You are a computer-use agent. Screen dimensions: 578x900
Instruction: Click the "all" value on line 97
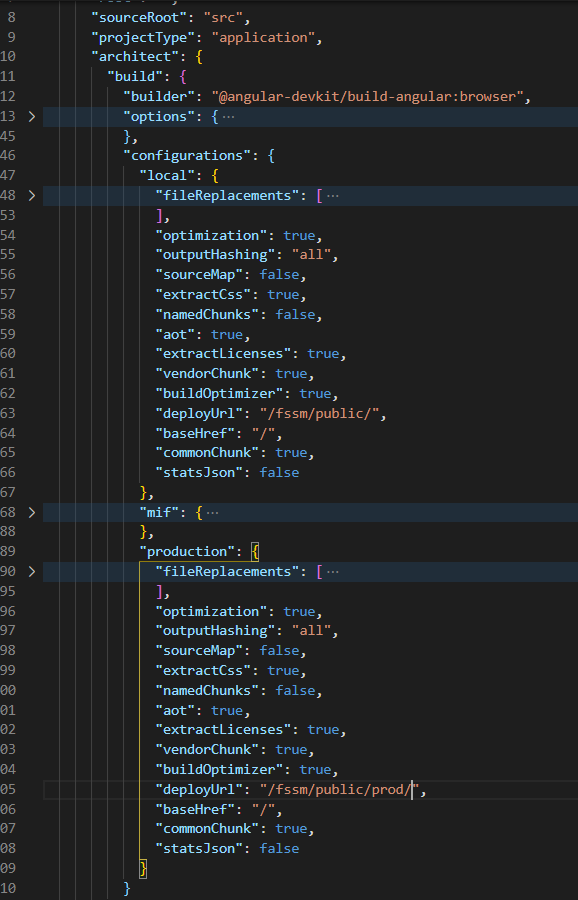[312, 631]
